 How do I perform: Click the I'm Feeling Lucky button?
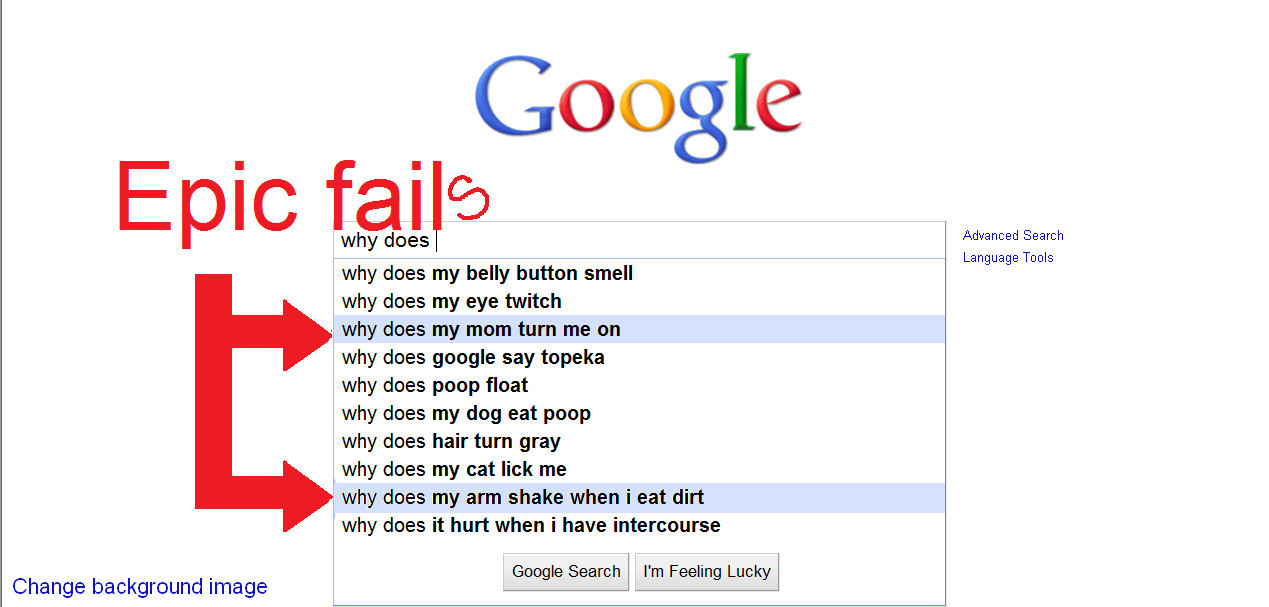point(707,572)
